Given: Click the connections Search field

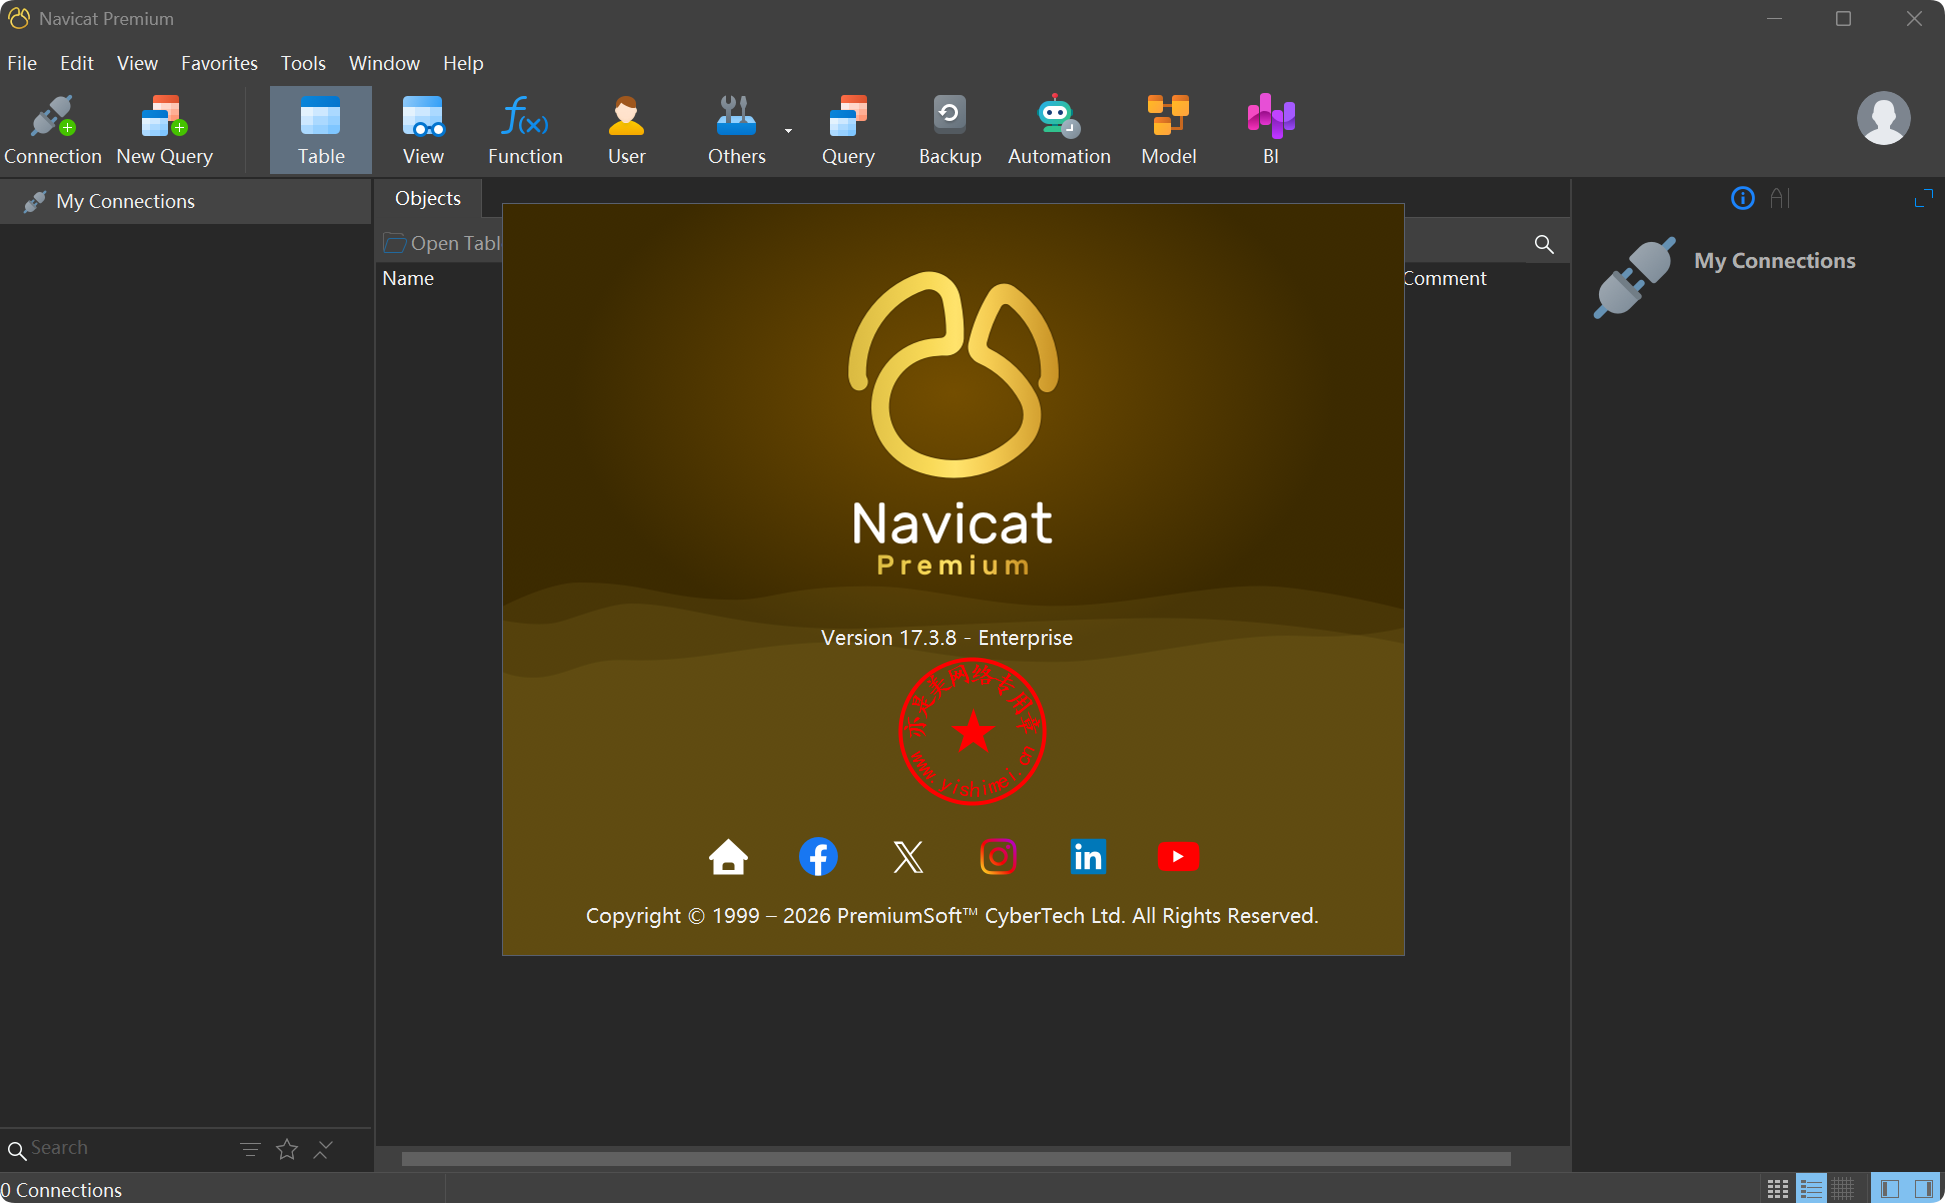Looking at the screenshot, I should 120,1148.
